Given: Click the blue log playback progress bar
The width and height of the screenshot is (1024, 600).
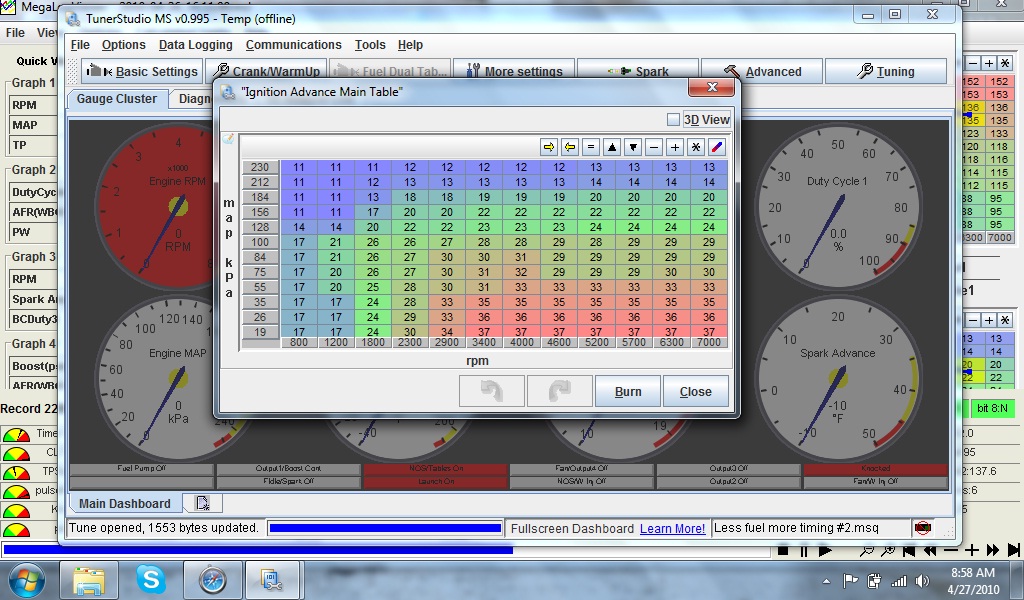Looking at the screenshot, I should 258,549.
